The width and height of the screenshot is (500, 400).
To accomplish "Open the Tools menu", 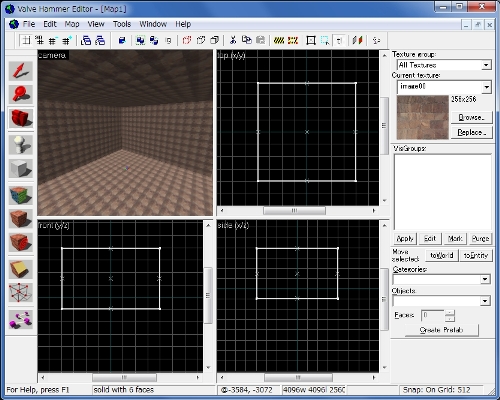I will (122, 24).
